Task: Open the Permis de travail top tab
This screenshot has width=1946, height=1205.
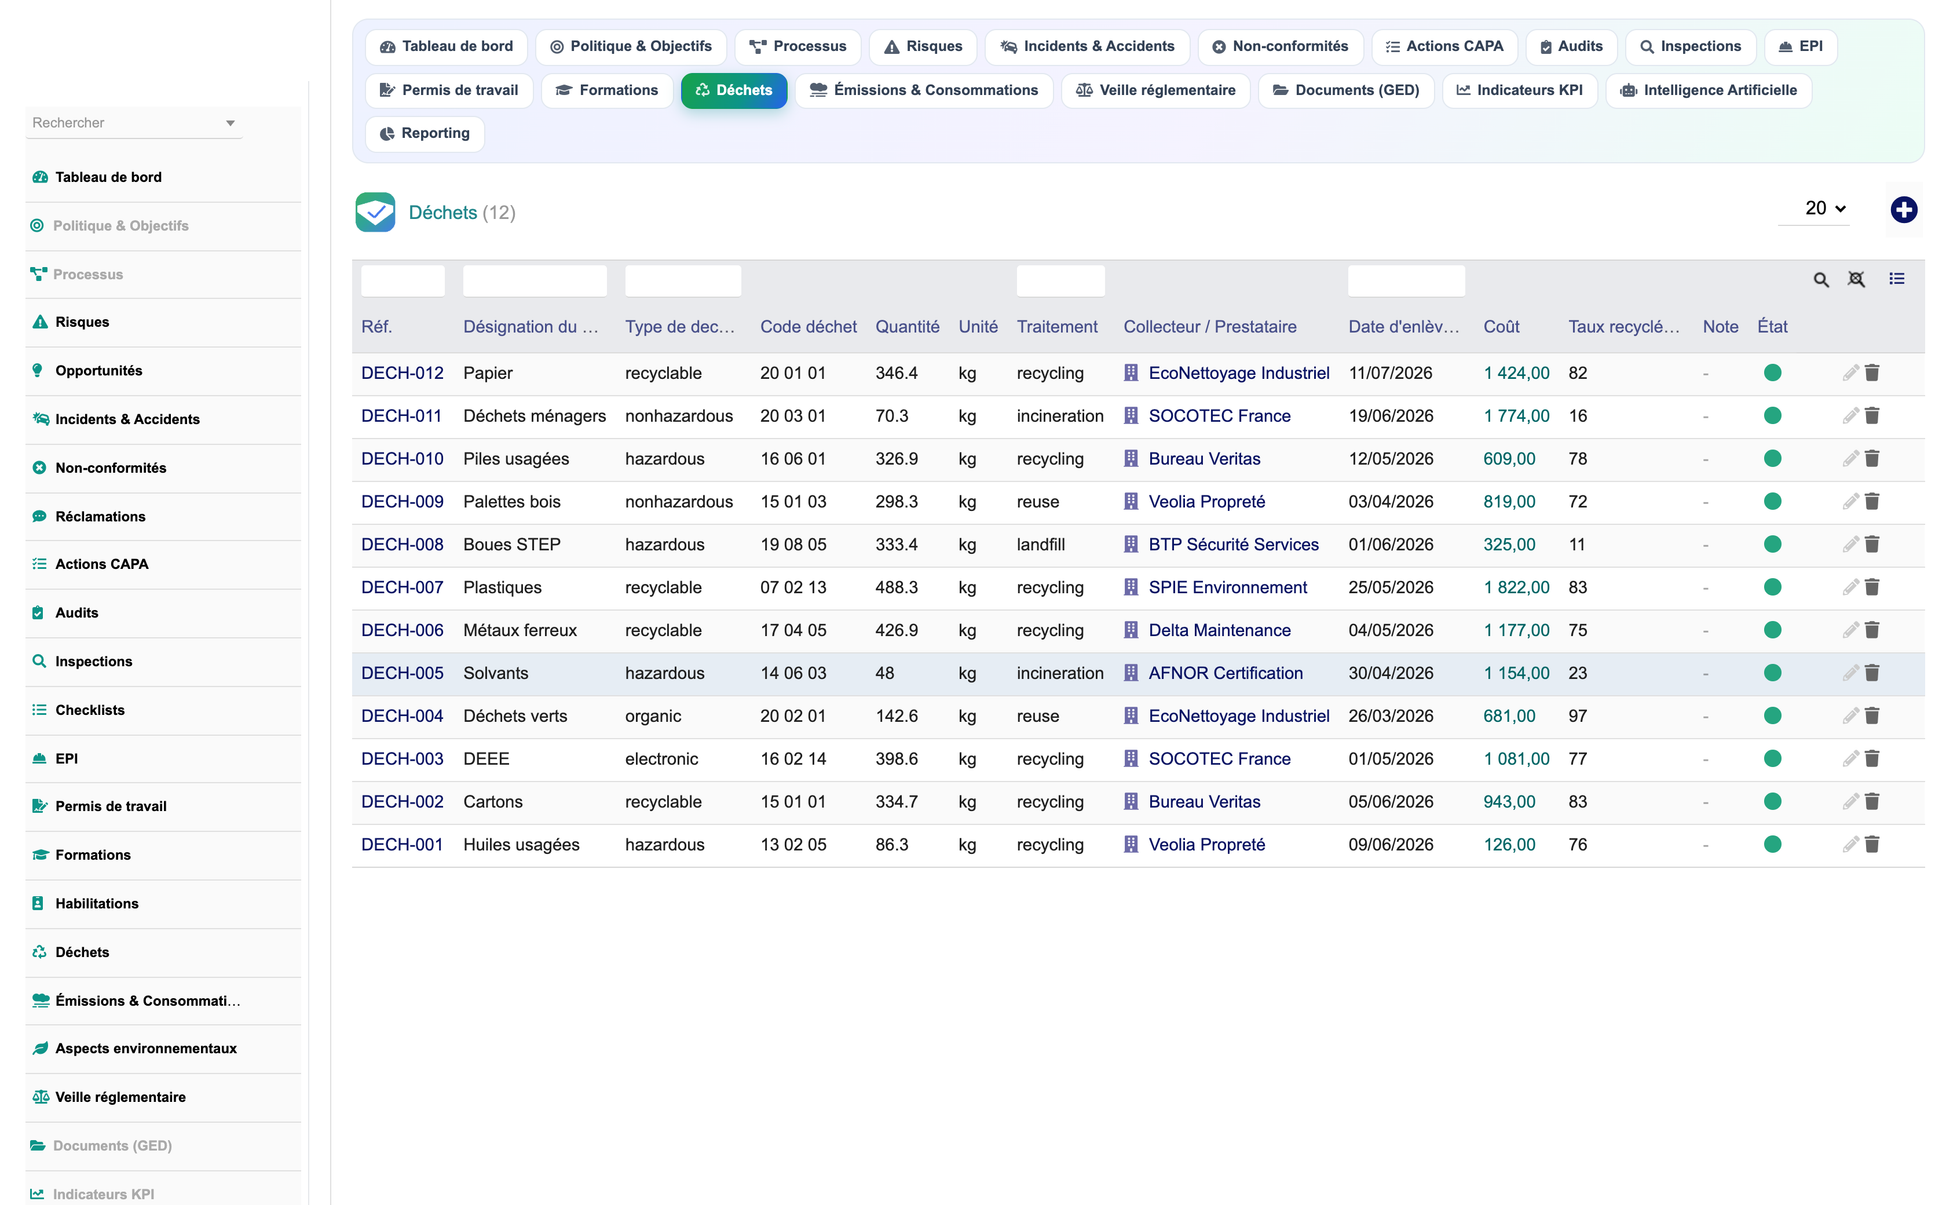Action: (x=449, y=91)
